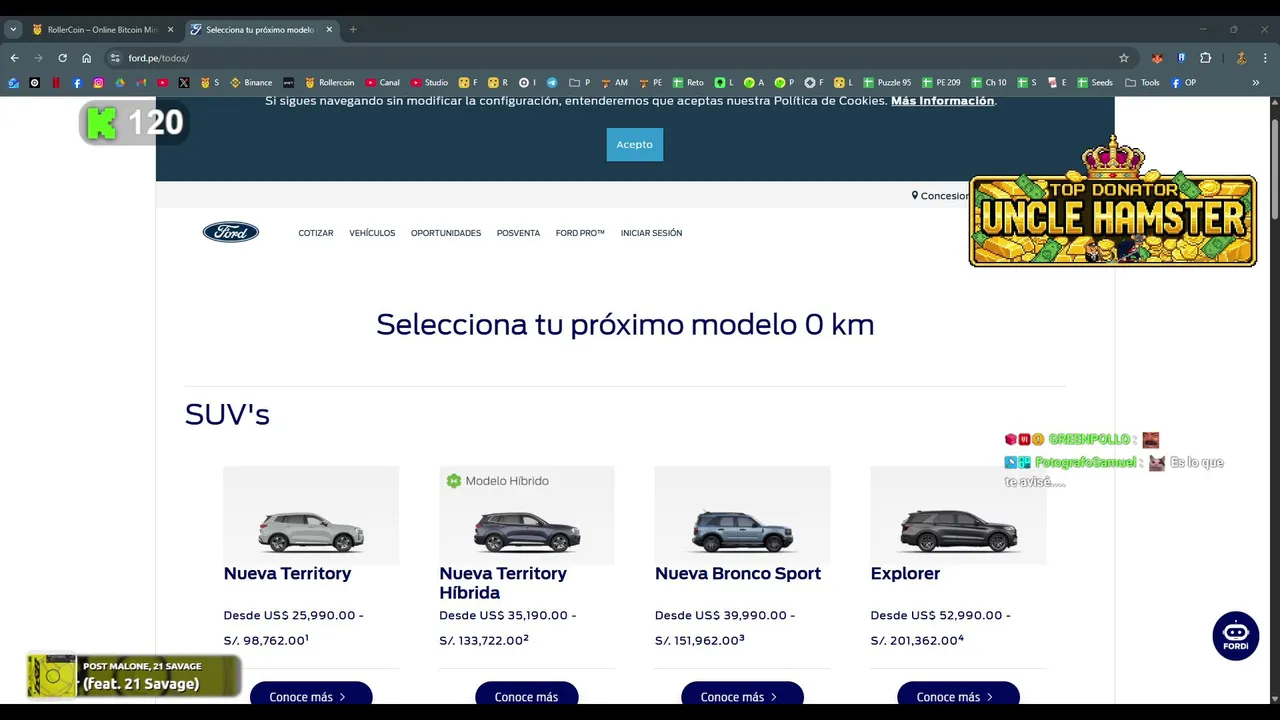Open the Gmail bookmark icon
The image size is (1280, 720).
pyautogui.click(x=141, y=83)
